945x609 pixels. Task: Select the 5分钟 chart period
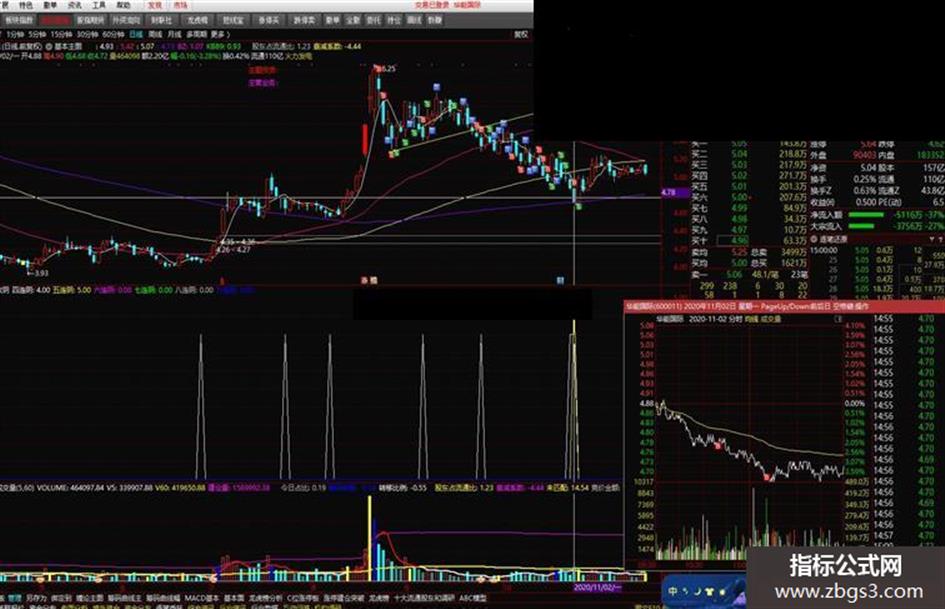(37, 34)
